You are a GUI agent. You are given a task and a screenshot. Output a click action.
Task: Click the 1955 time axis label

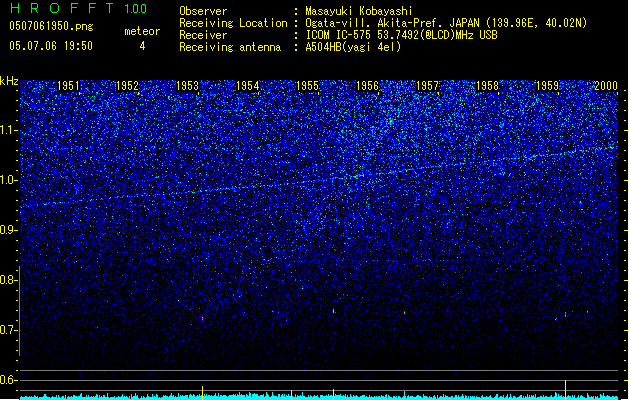tap(307, 85)
